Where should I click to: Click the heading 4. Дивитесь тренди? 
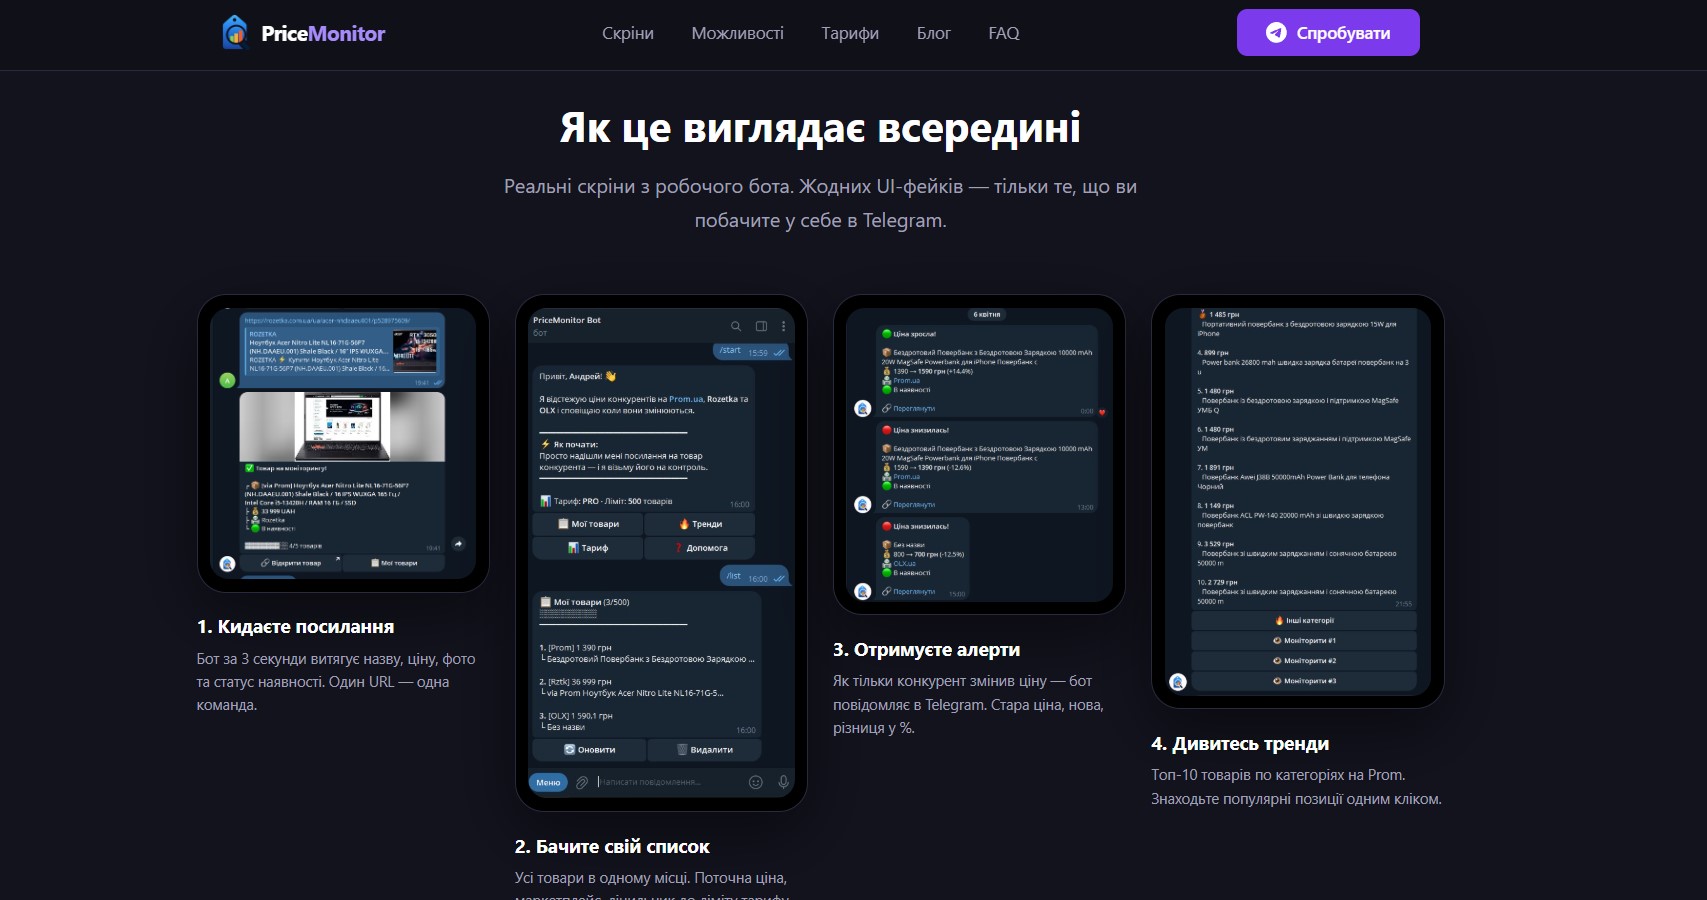coord(1240,744)
